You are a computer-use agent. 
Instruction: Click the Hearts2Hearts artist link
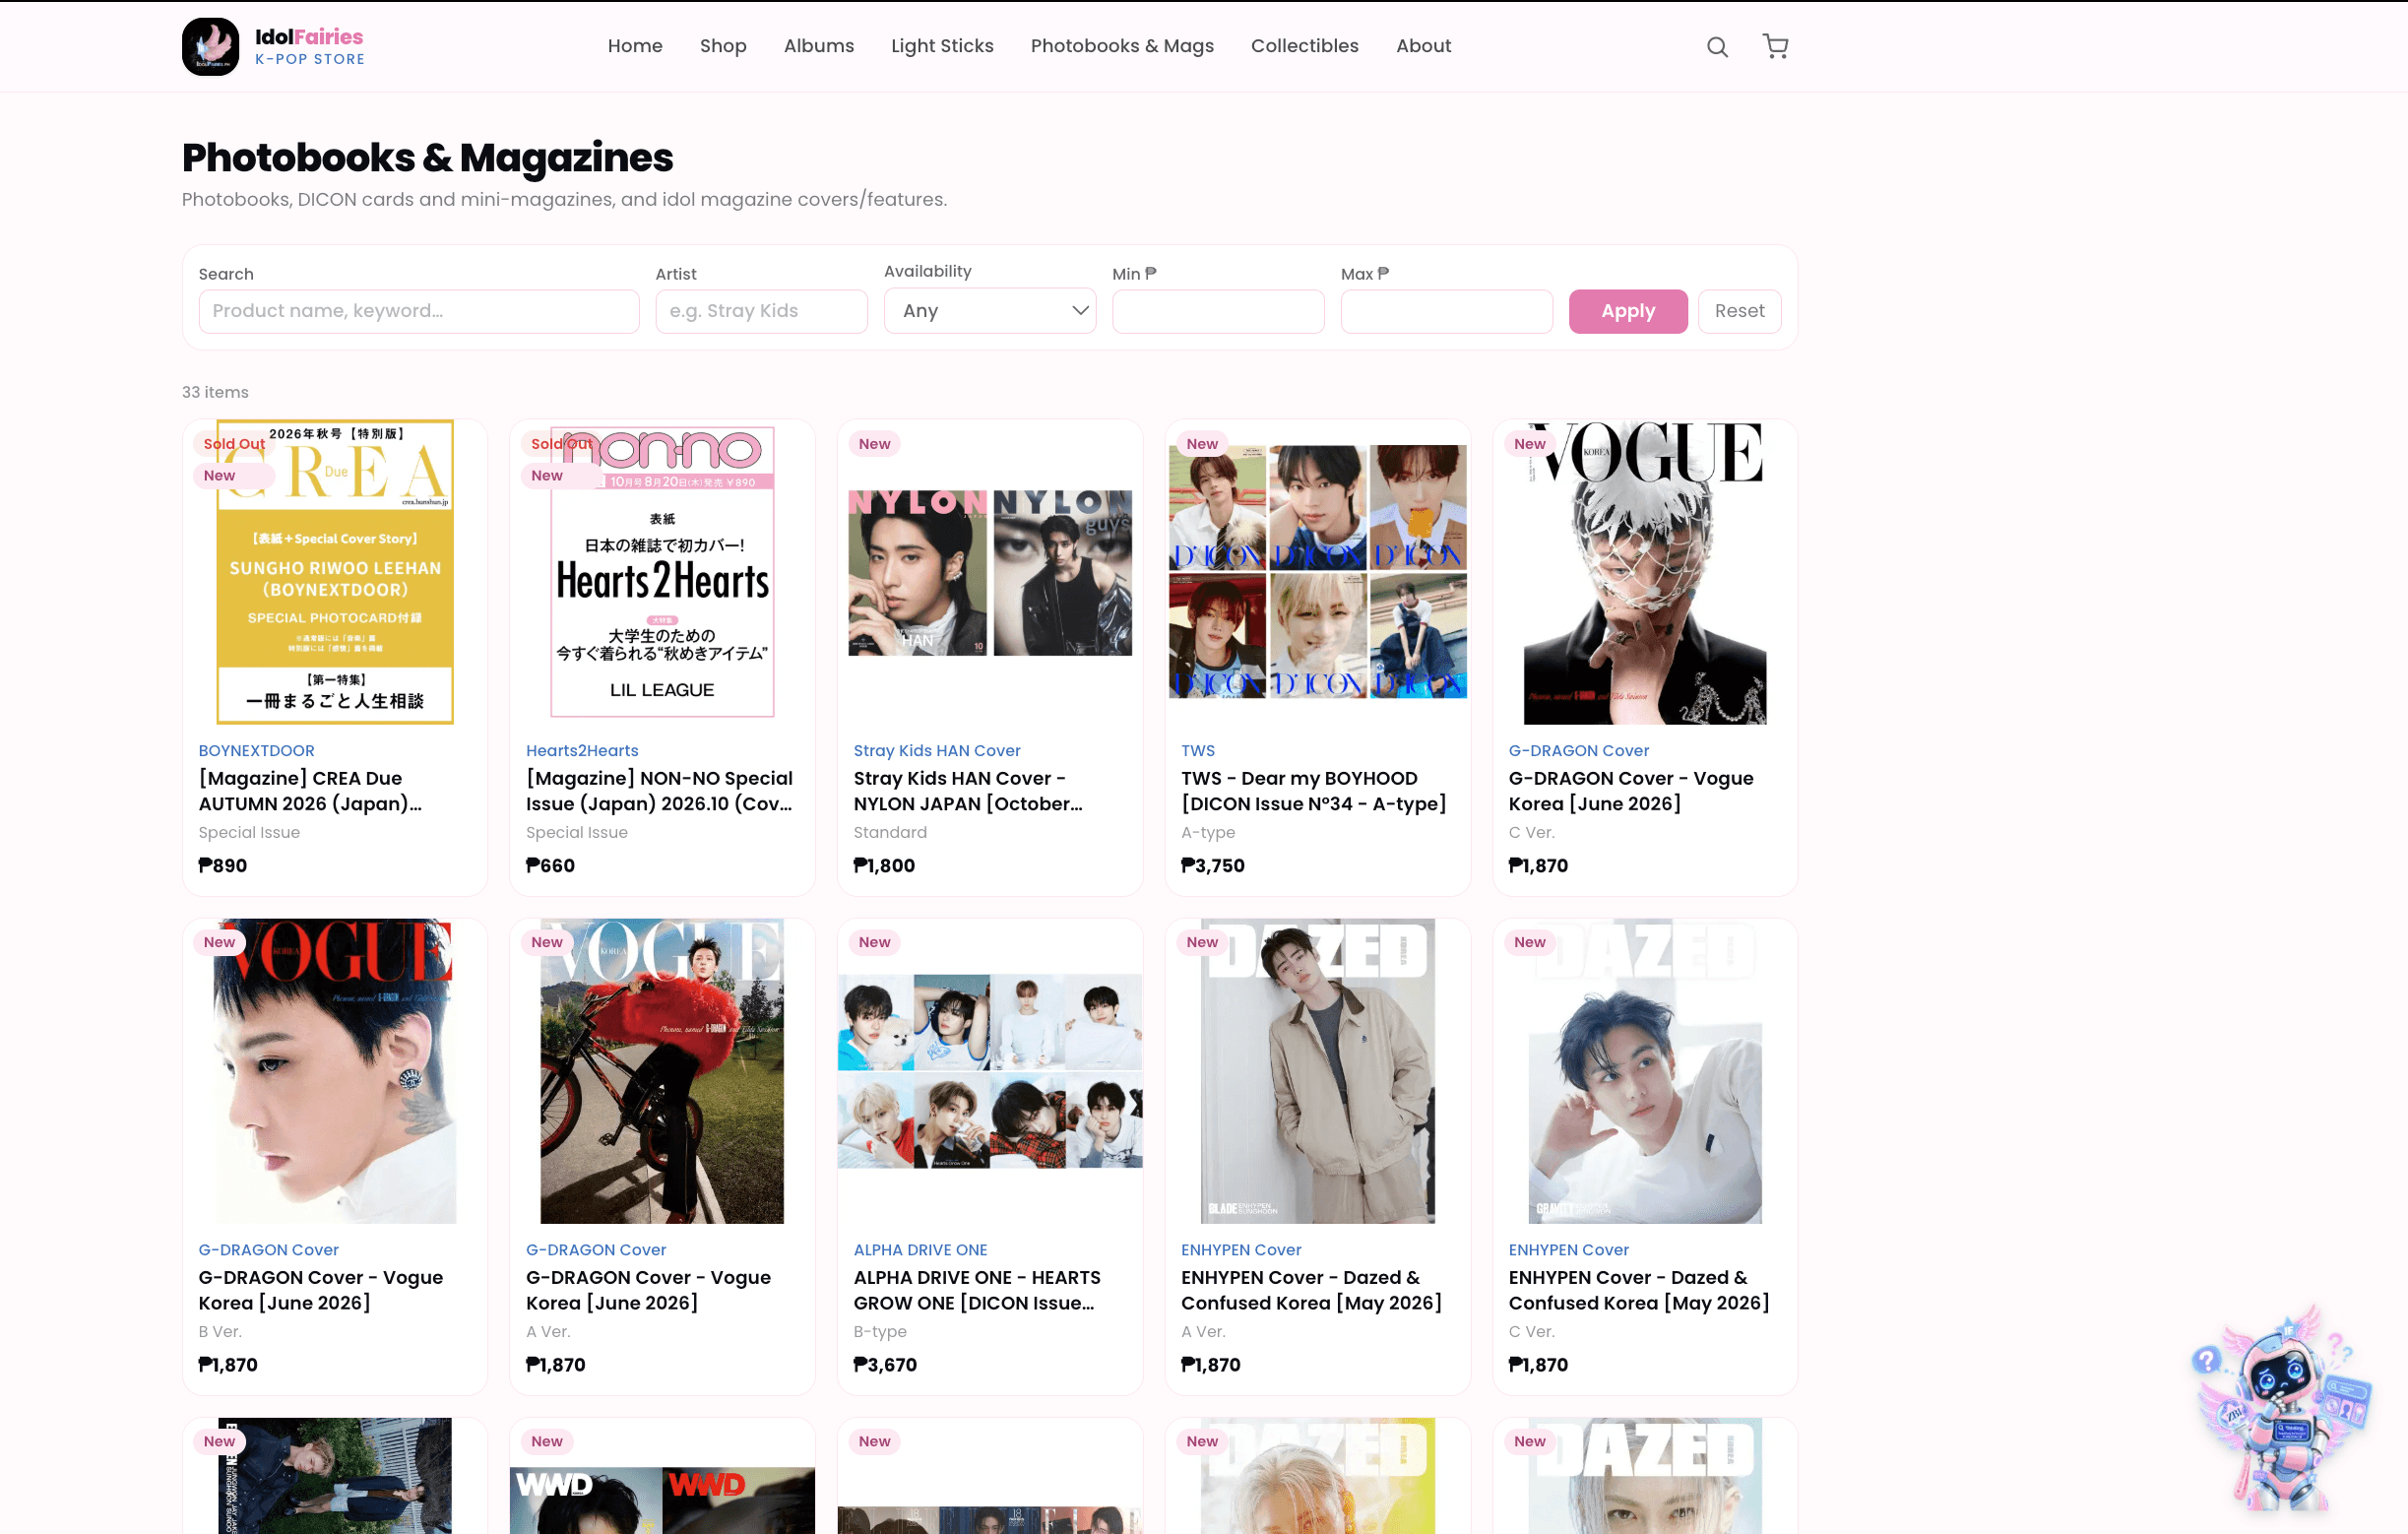click(582, 750)
